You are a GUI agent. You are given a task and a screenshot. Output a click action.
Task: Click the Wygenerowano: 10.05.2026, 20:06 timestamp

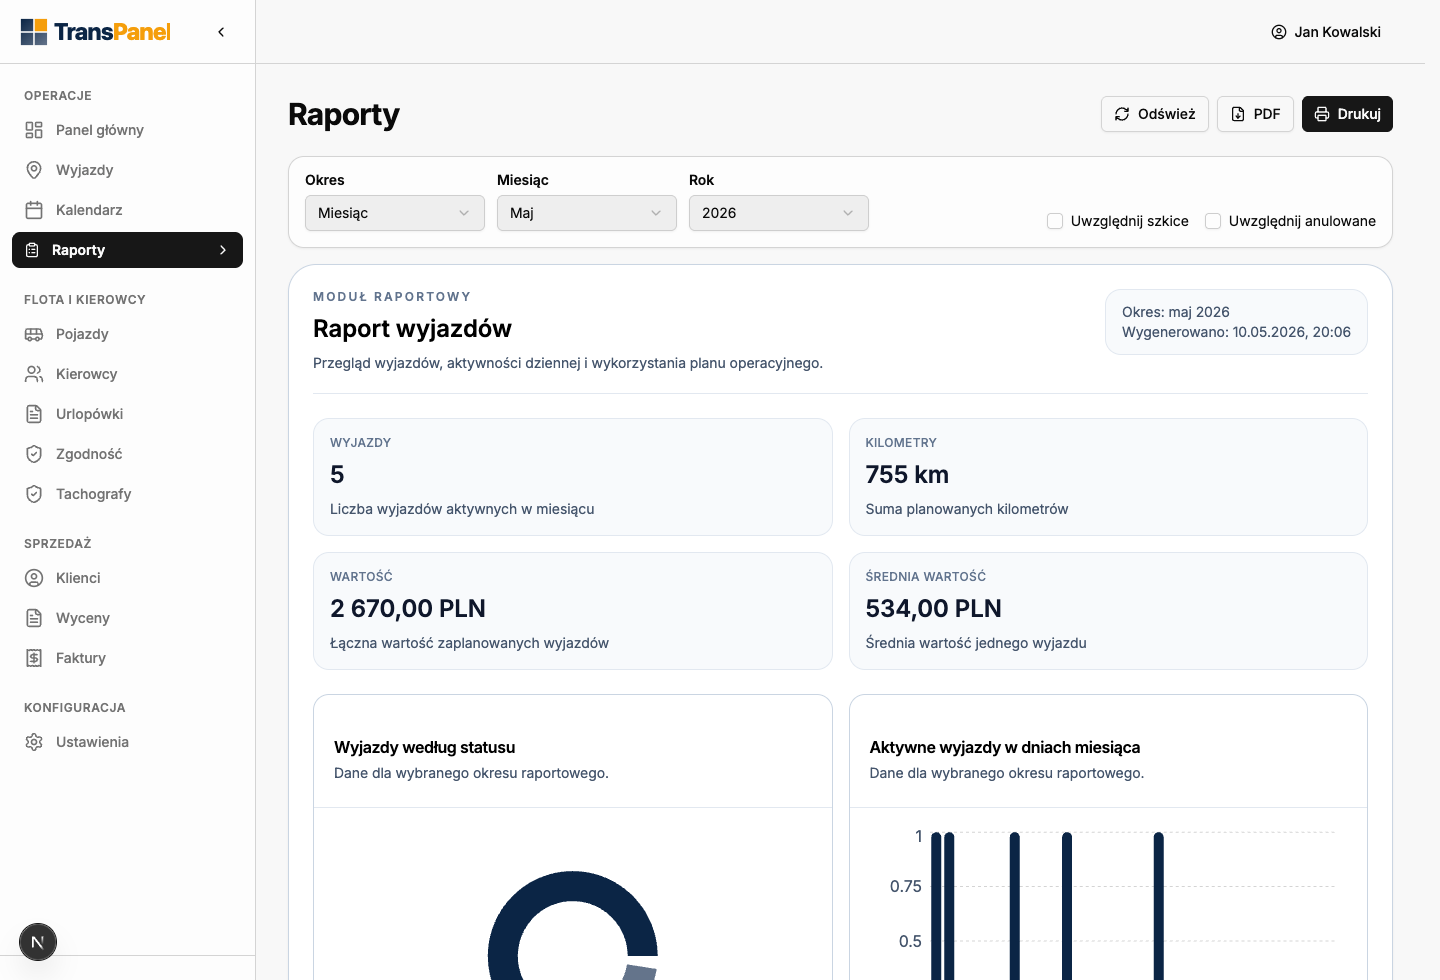pos(1236,332)
